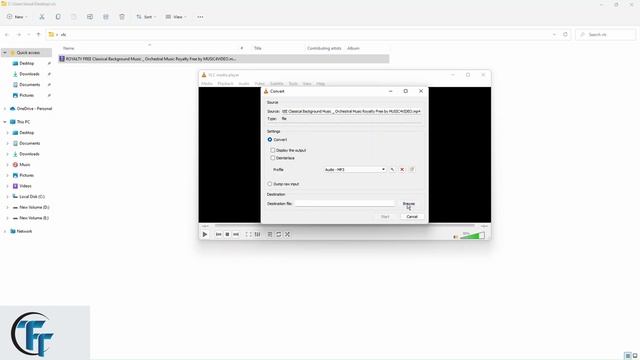Image resolution: width=640 pixels, height=360 pixels.
Task: Click the Rename icon in Explorer toolbar
Action: click(90, 17)
